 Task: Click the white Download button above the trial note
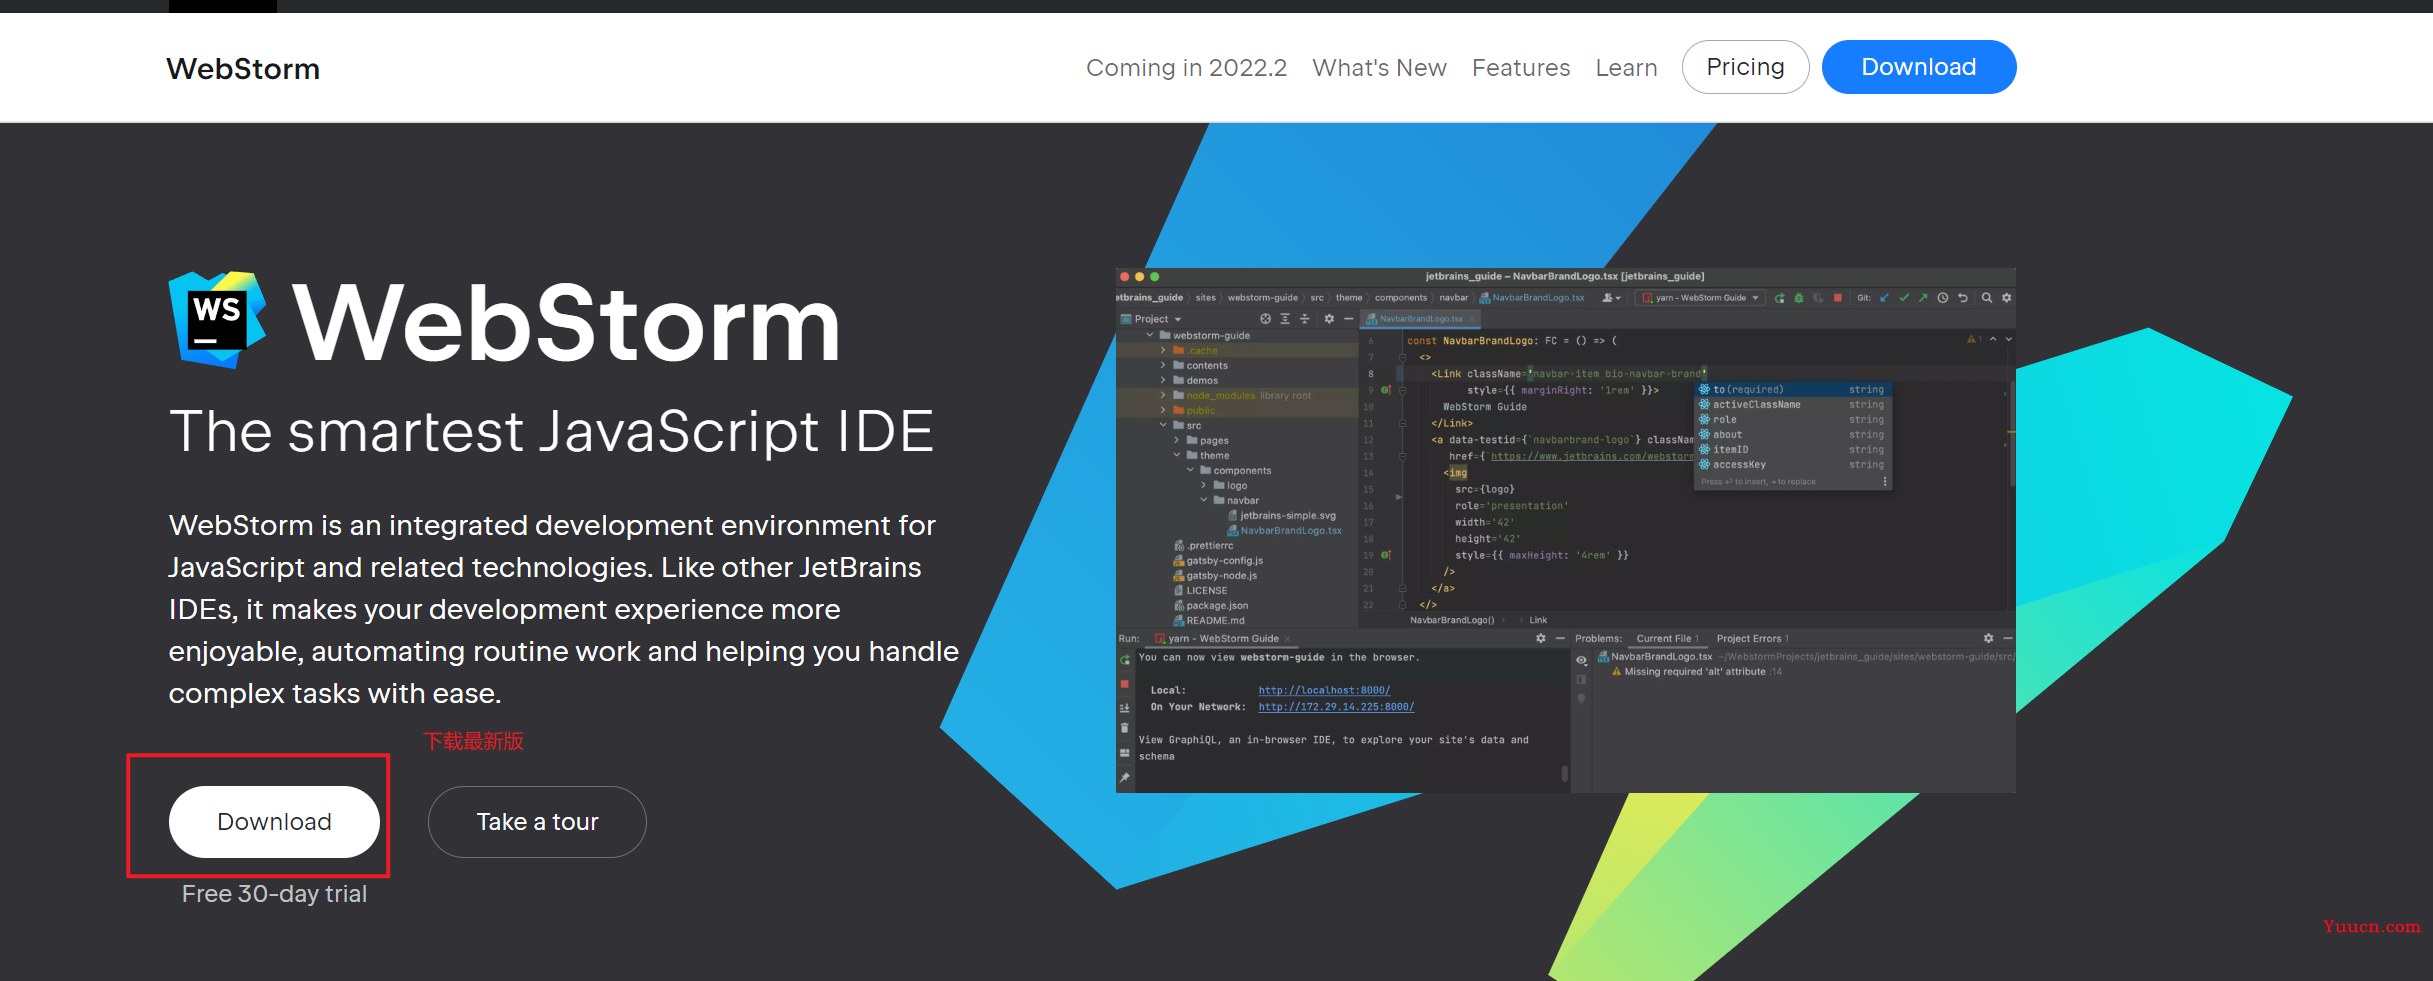(x=274, y=821)
